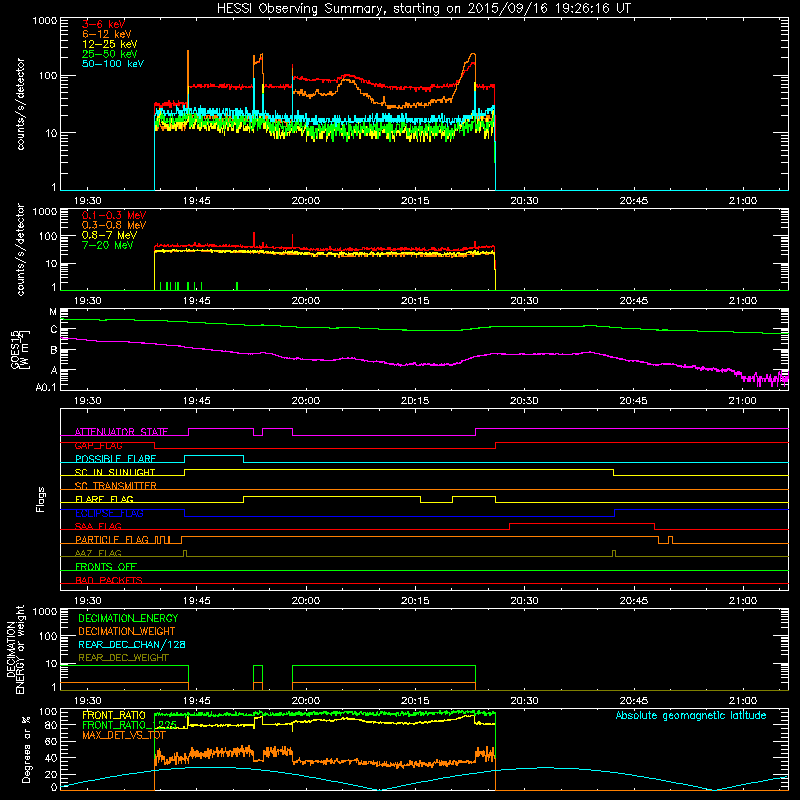800x800 pixels.
Task: Select the red 3-6 keV legend label
Action: coord(103,24)
